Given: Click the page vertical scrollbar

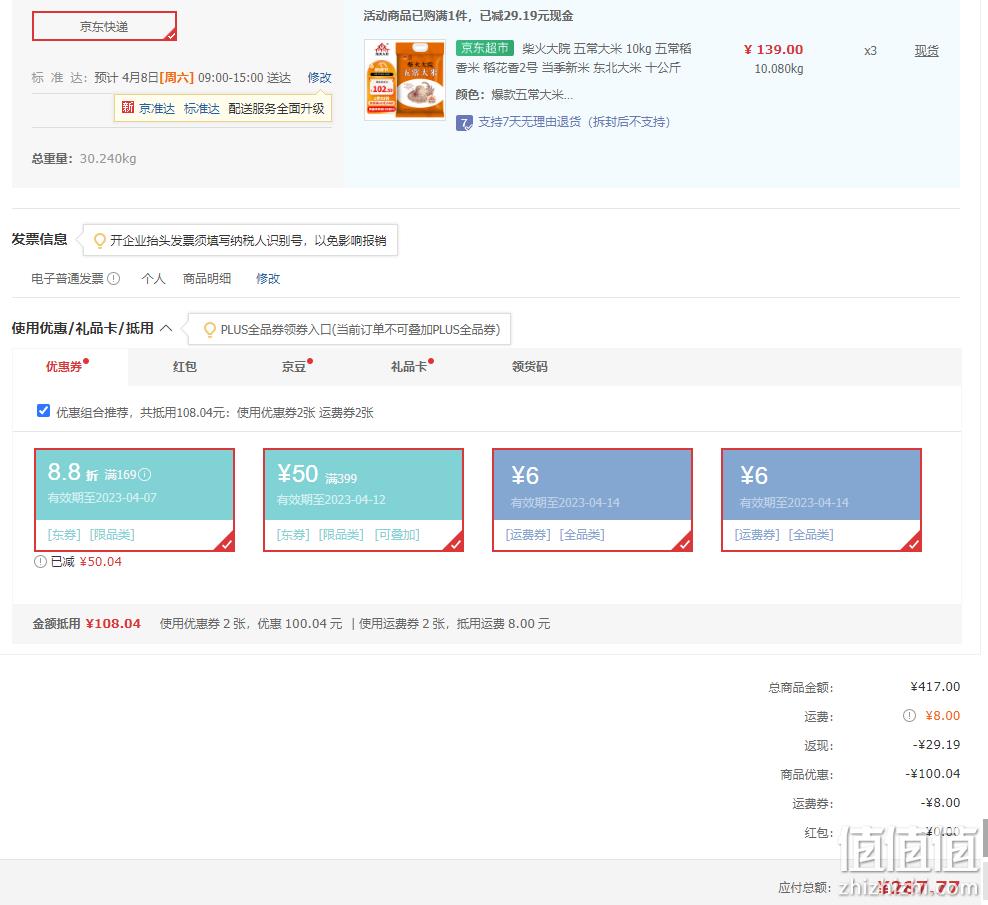Looking at the screenshot, I should pos(984,838).
